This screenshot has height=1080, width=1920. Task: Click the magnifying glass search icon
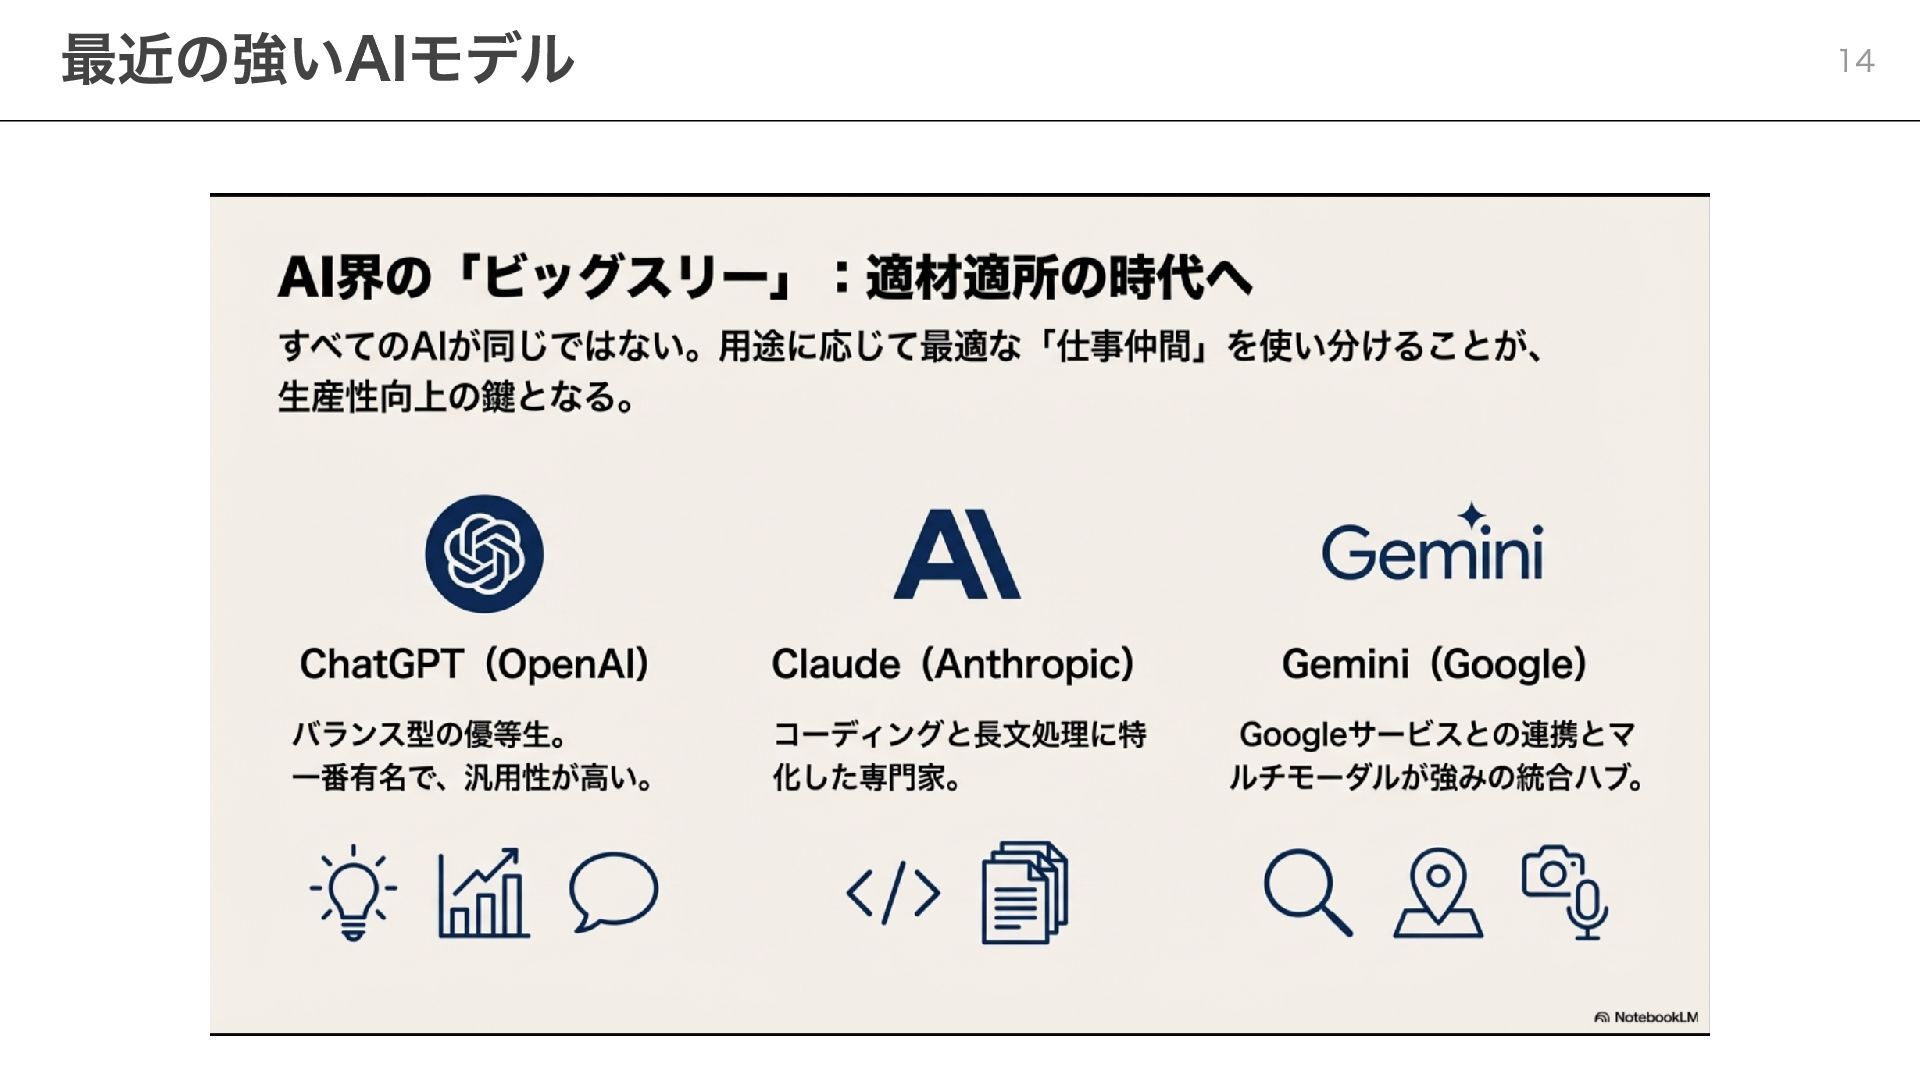tap(1307, 892)
